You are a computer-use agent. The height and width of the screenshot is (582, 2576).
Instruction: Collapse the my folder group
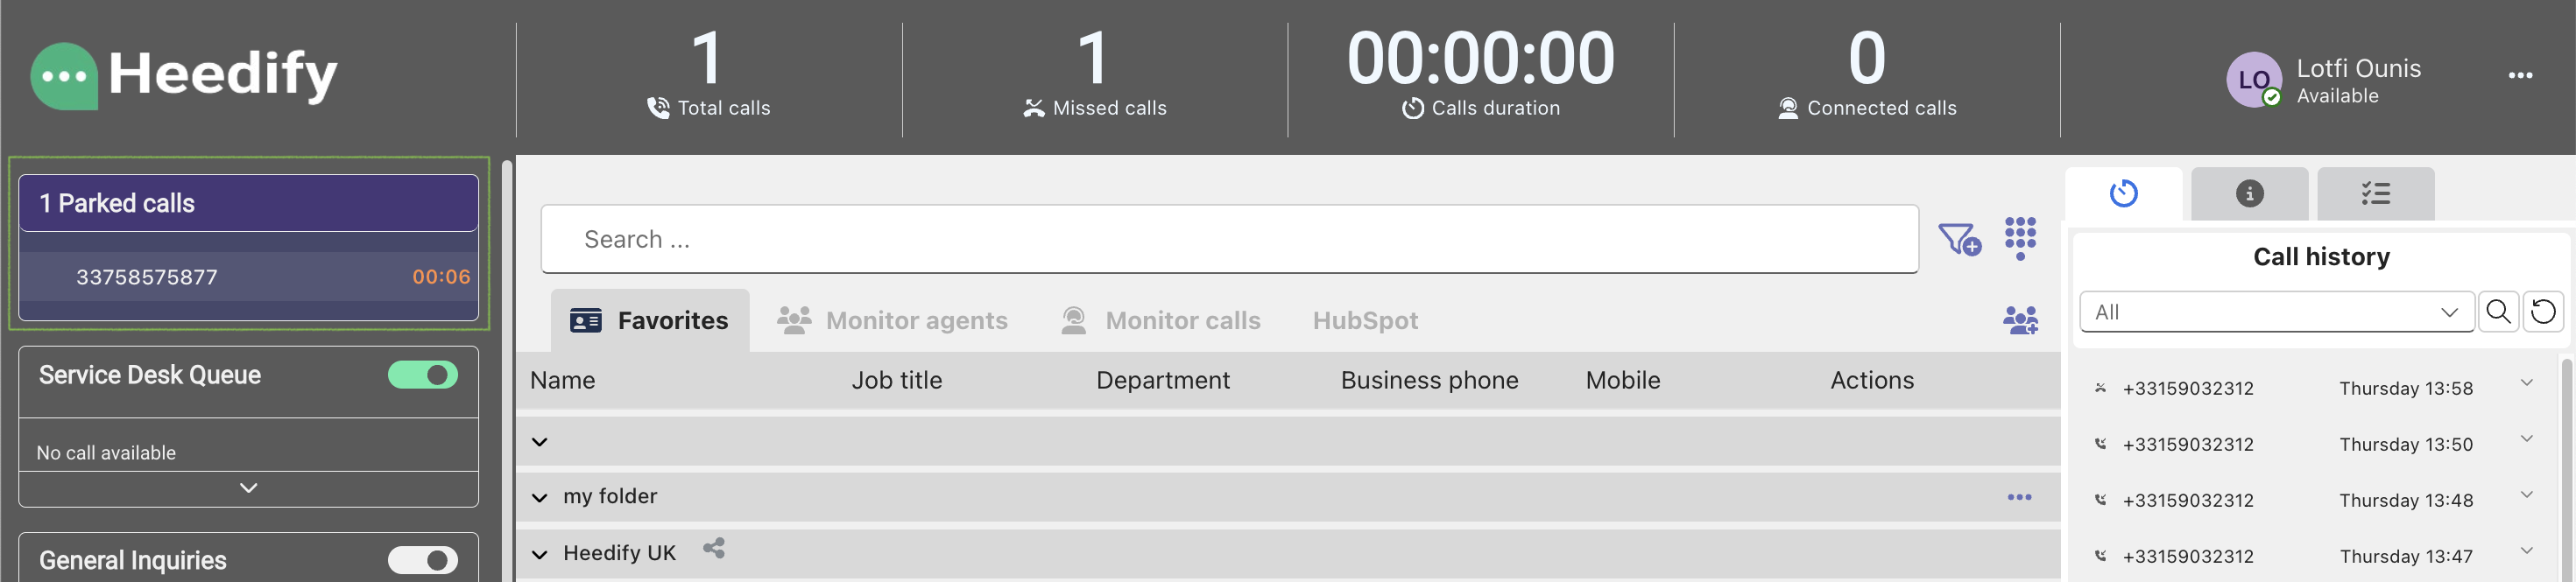(x=540, y=497)
